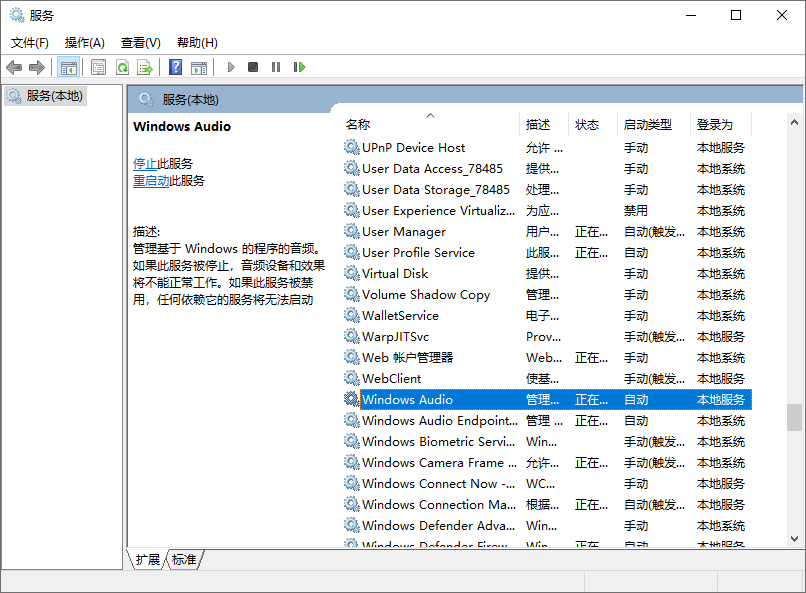The image size is (806, 593).
Task: Click the gear icon beside User Manager
Action: point(352,231)
